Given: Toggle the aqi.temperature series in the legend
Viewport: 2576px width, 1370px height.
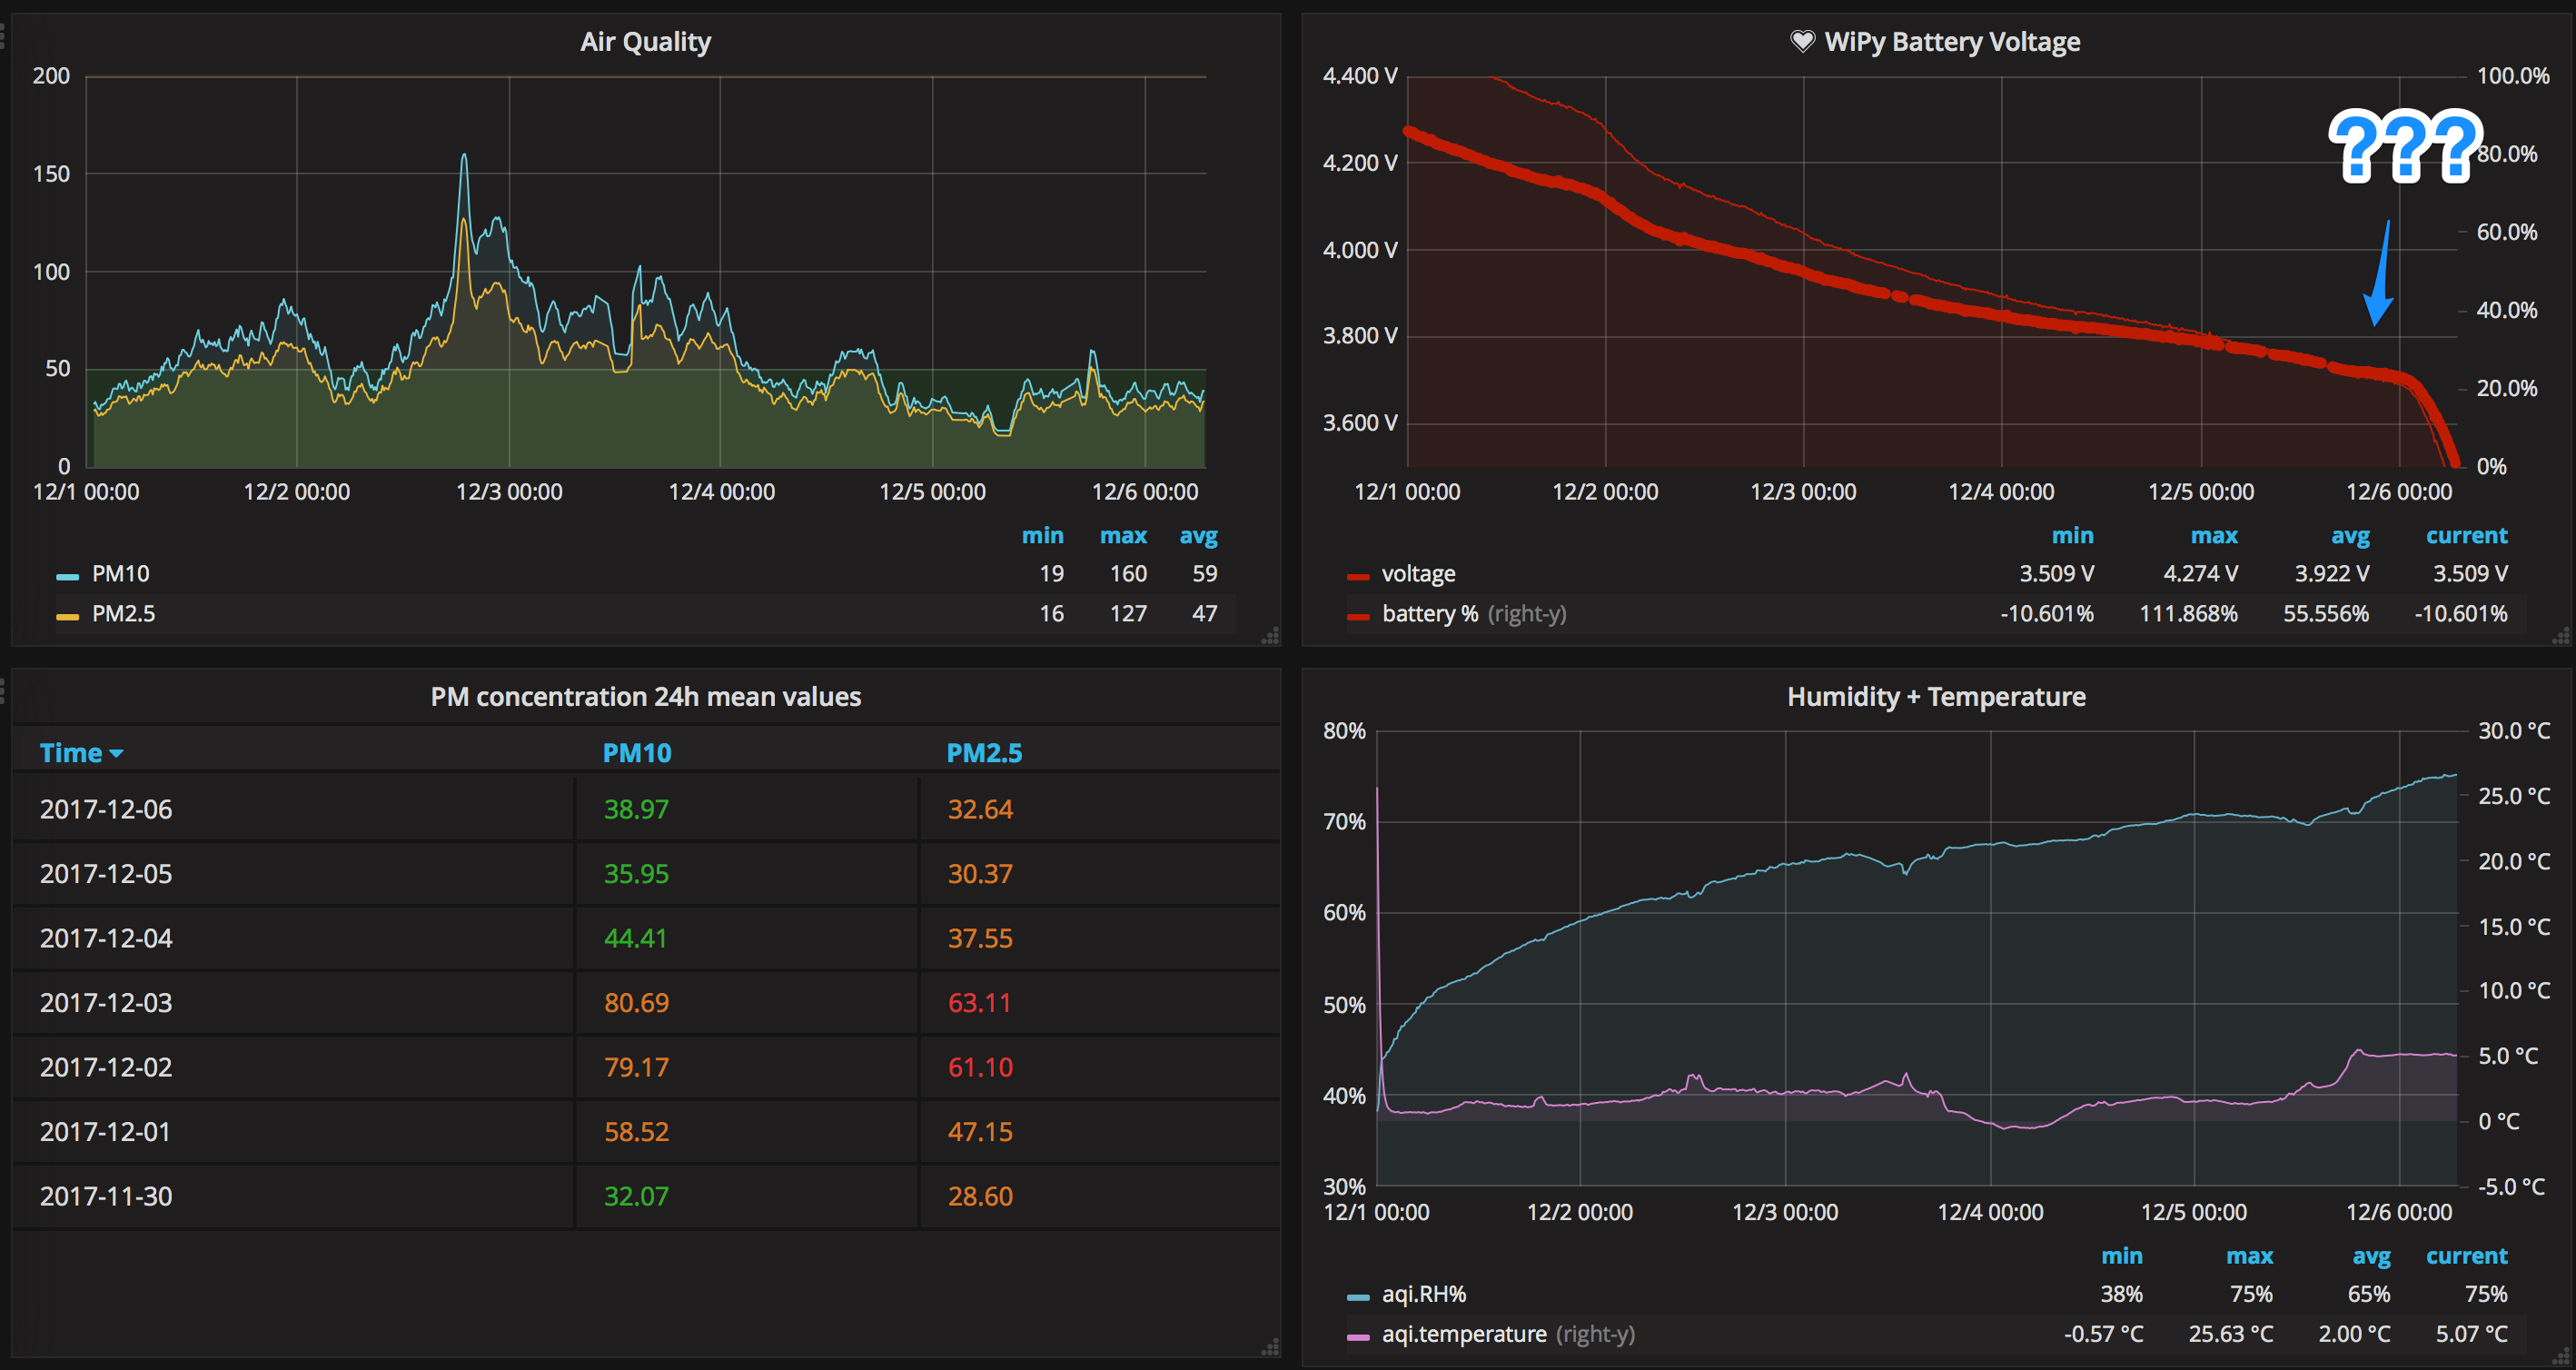Looking at the screenshot, I should 1464,1334.
